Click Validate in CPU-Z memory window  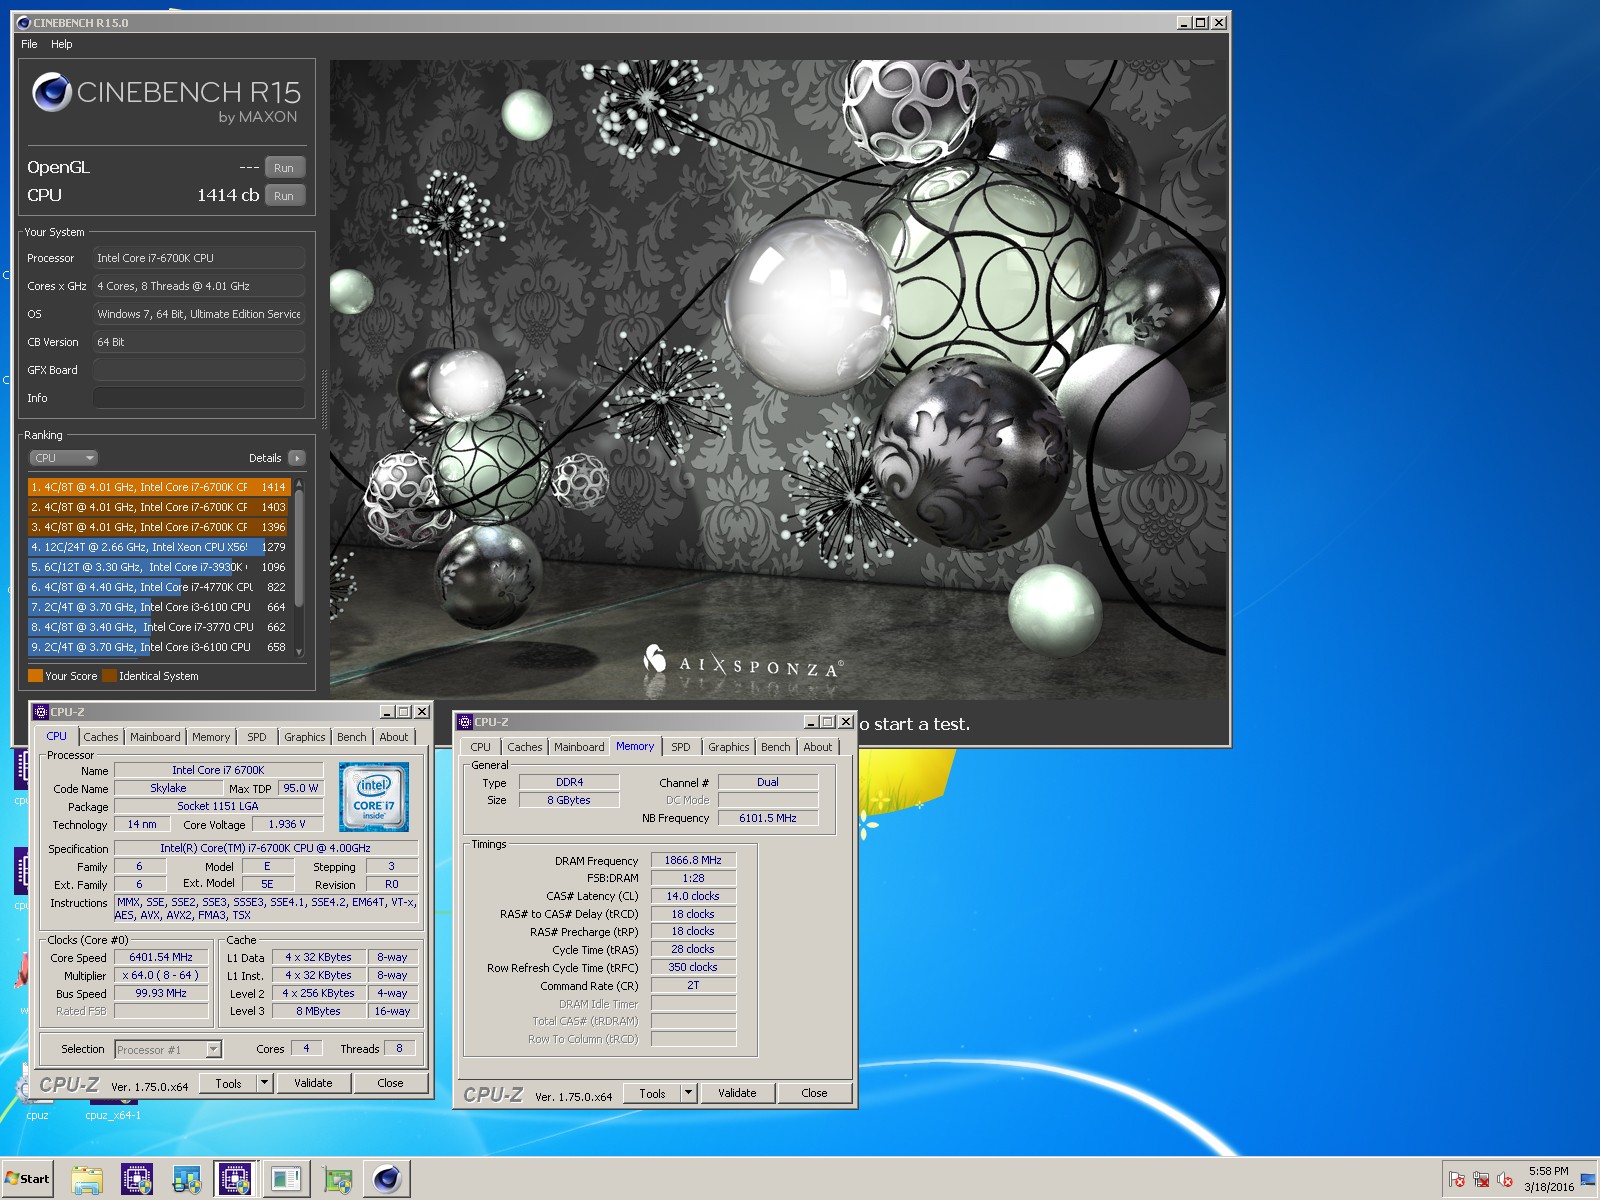pos(737,1093)
